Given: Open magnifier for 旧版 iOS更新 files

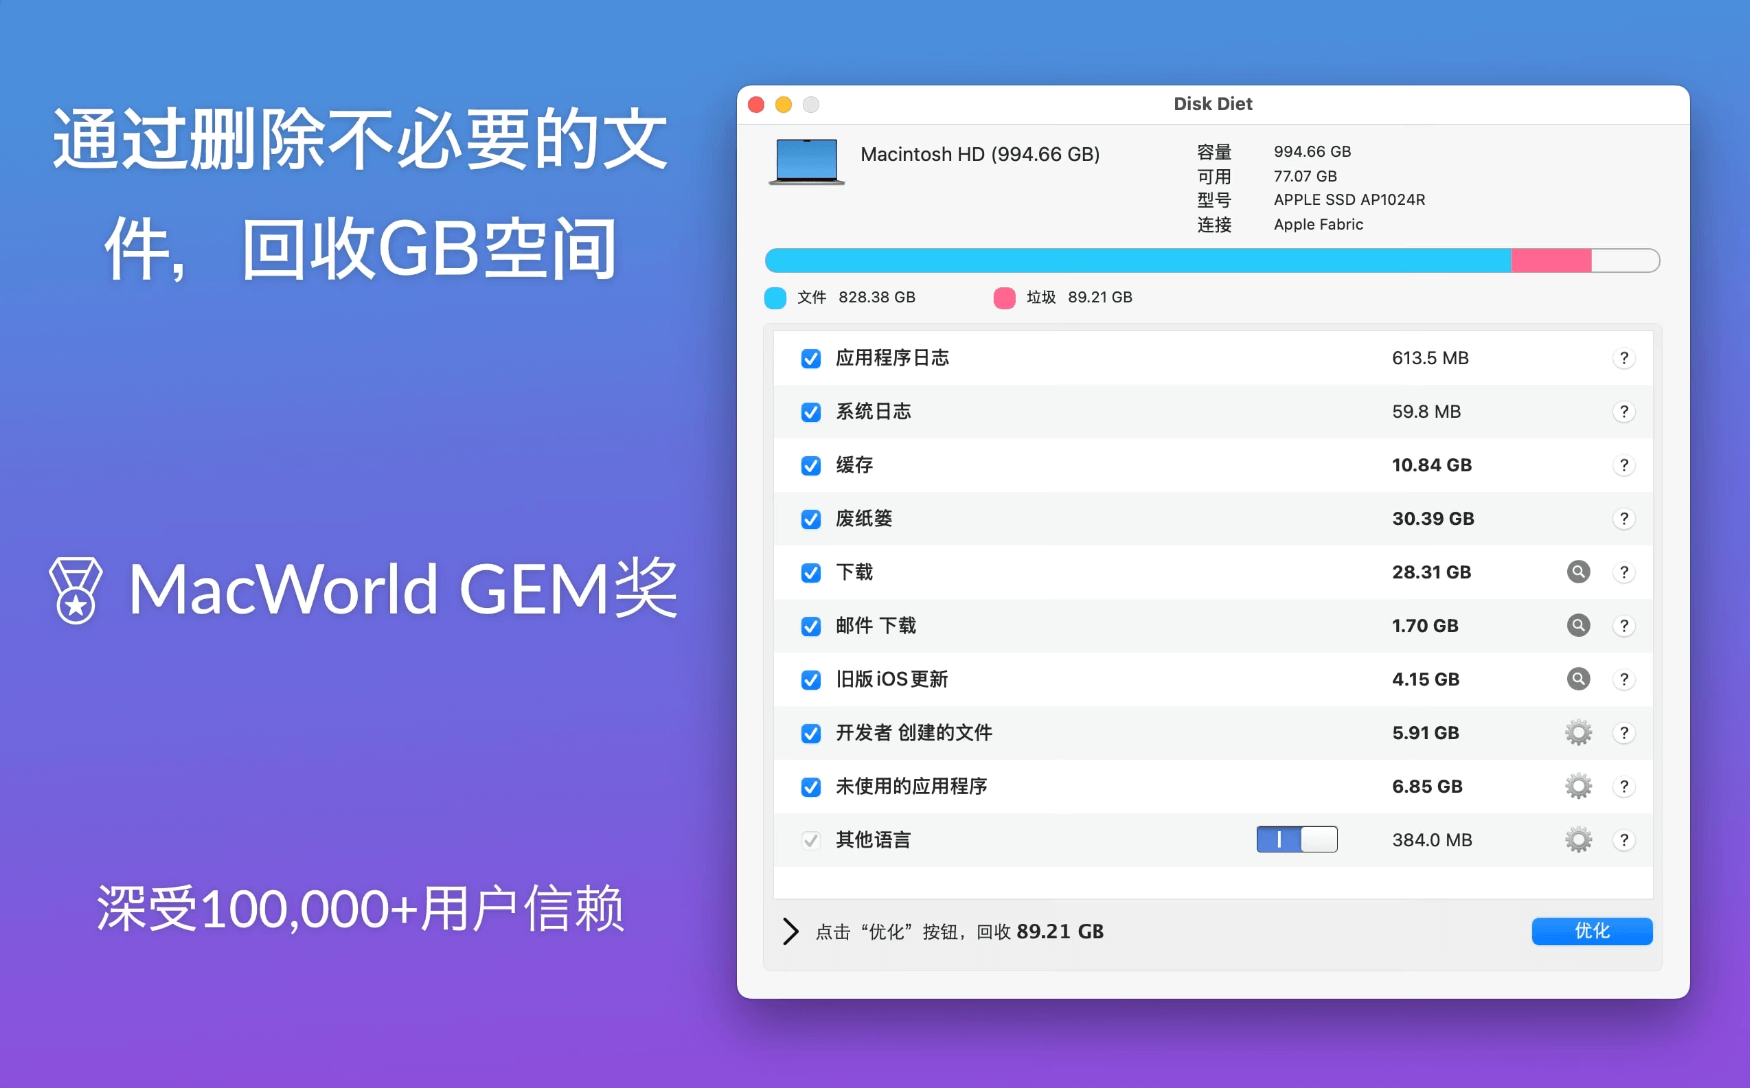Looking at the screenshot, I should (x=1578, y=679).
